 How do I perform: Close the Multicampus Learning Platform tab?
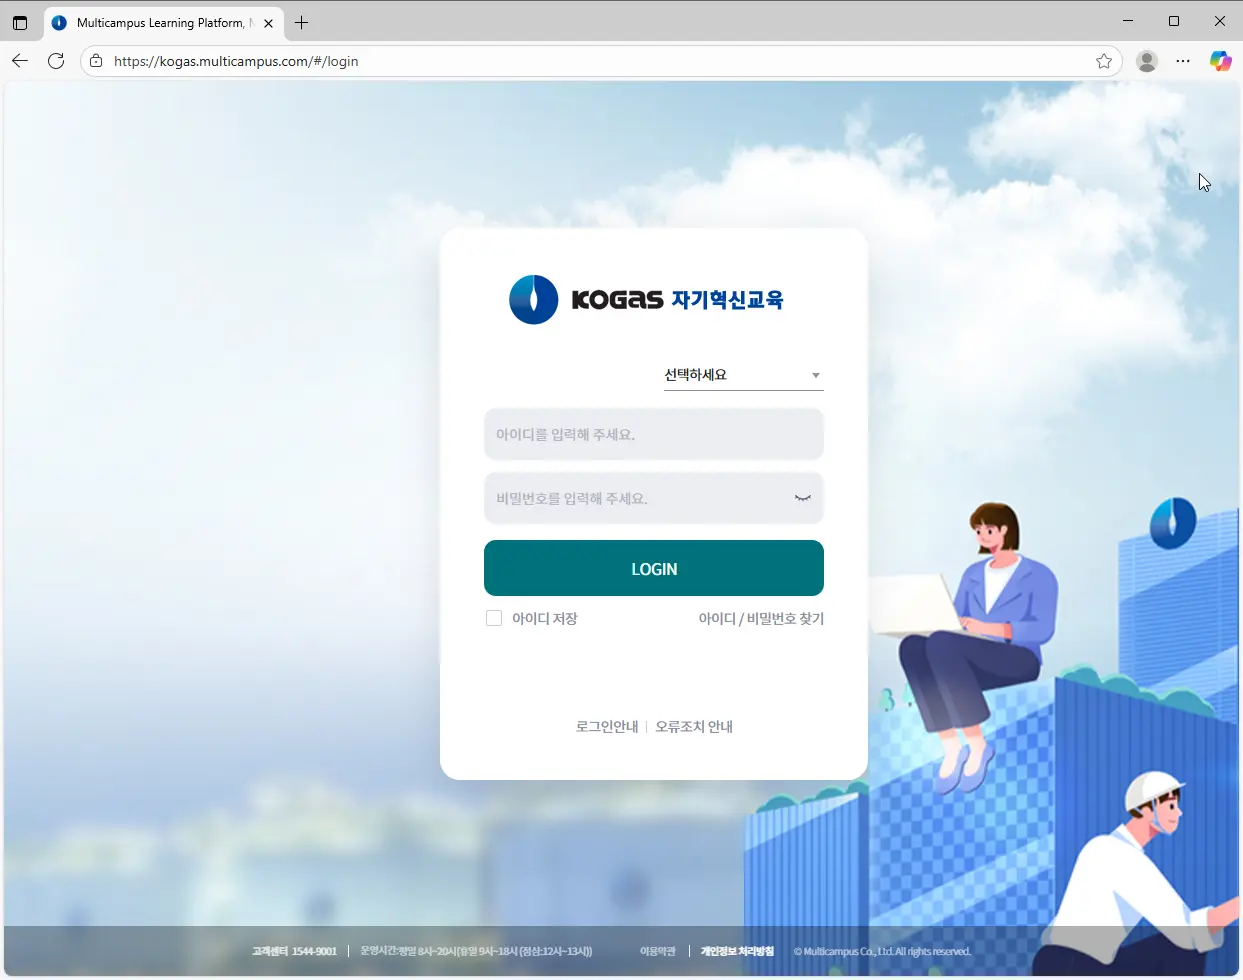(268, 23)
